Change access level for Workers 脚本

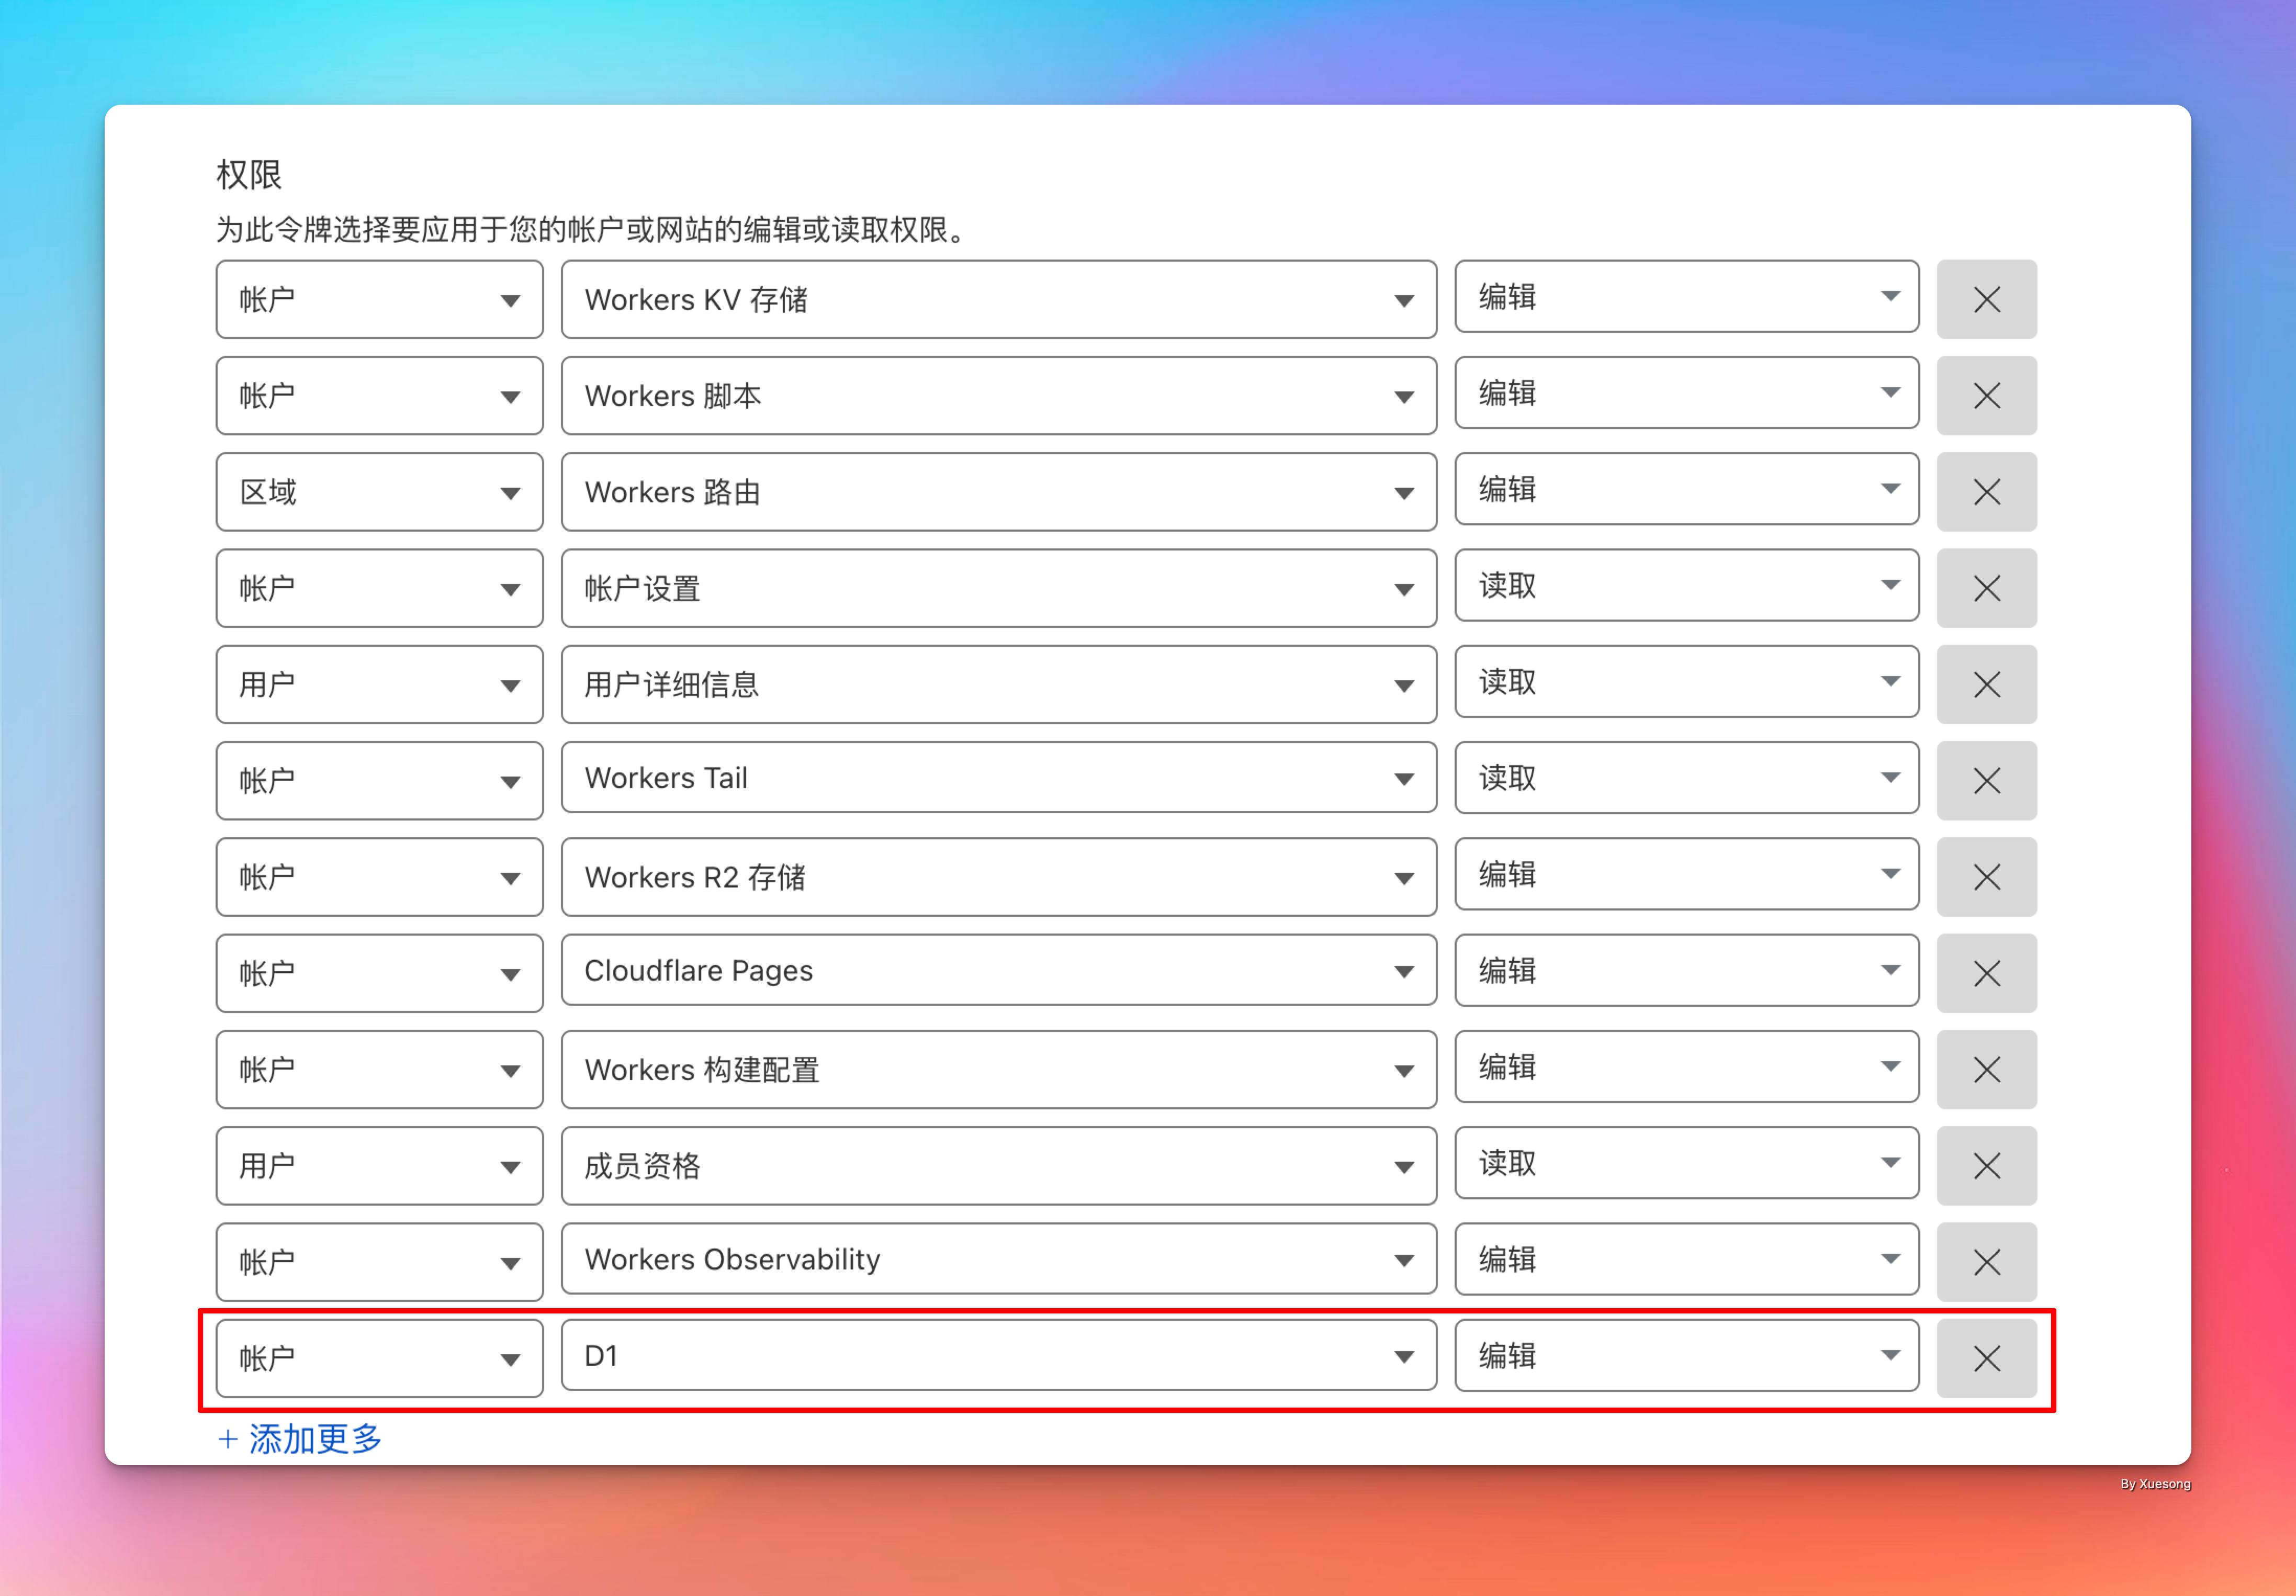pyautogui.click(x=1687, y=392)
